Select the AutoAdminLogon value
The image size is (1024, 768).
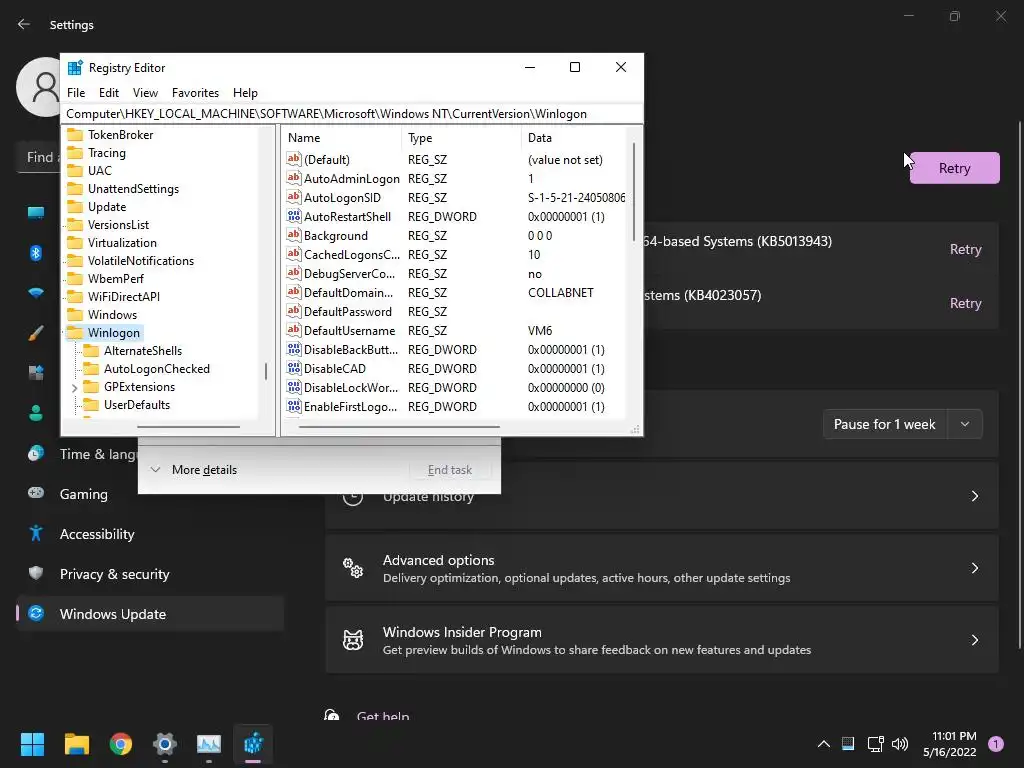351,178
